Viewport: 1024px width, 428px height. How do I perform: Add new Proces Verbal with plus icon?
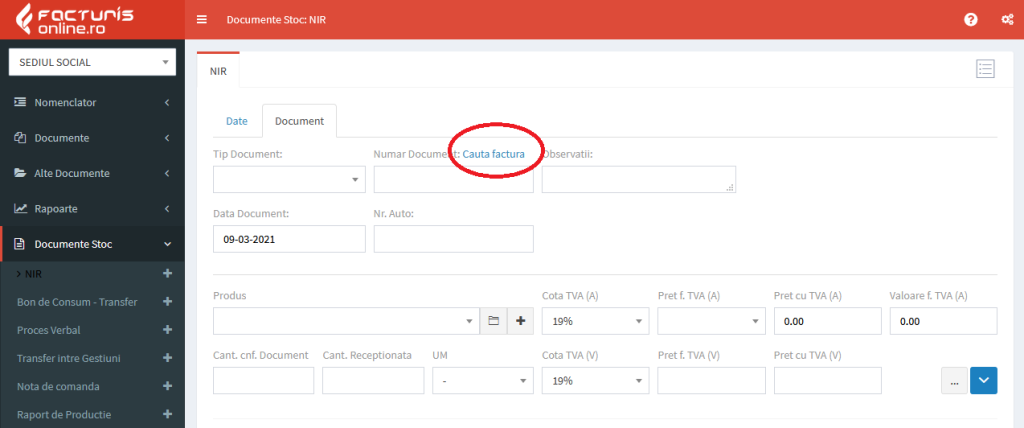(167, 330)
